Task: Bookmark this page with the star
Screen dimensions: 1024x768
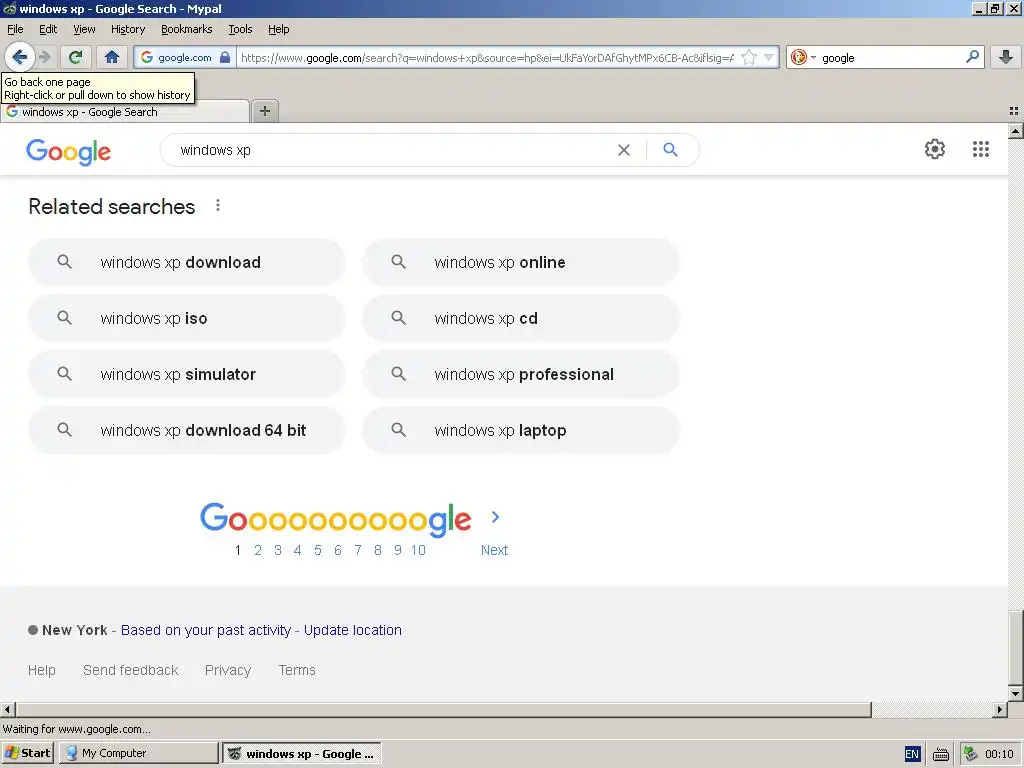Action: coord(749,57)
